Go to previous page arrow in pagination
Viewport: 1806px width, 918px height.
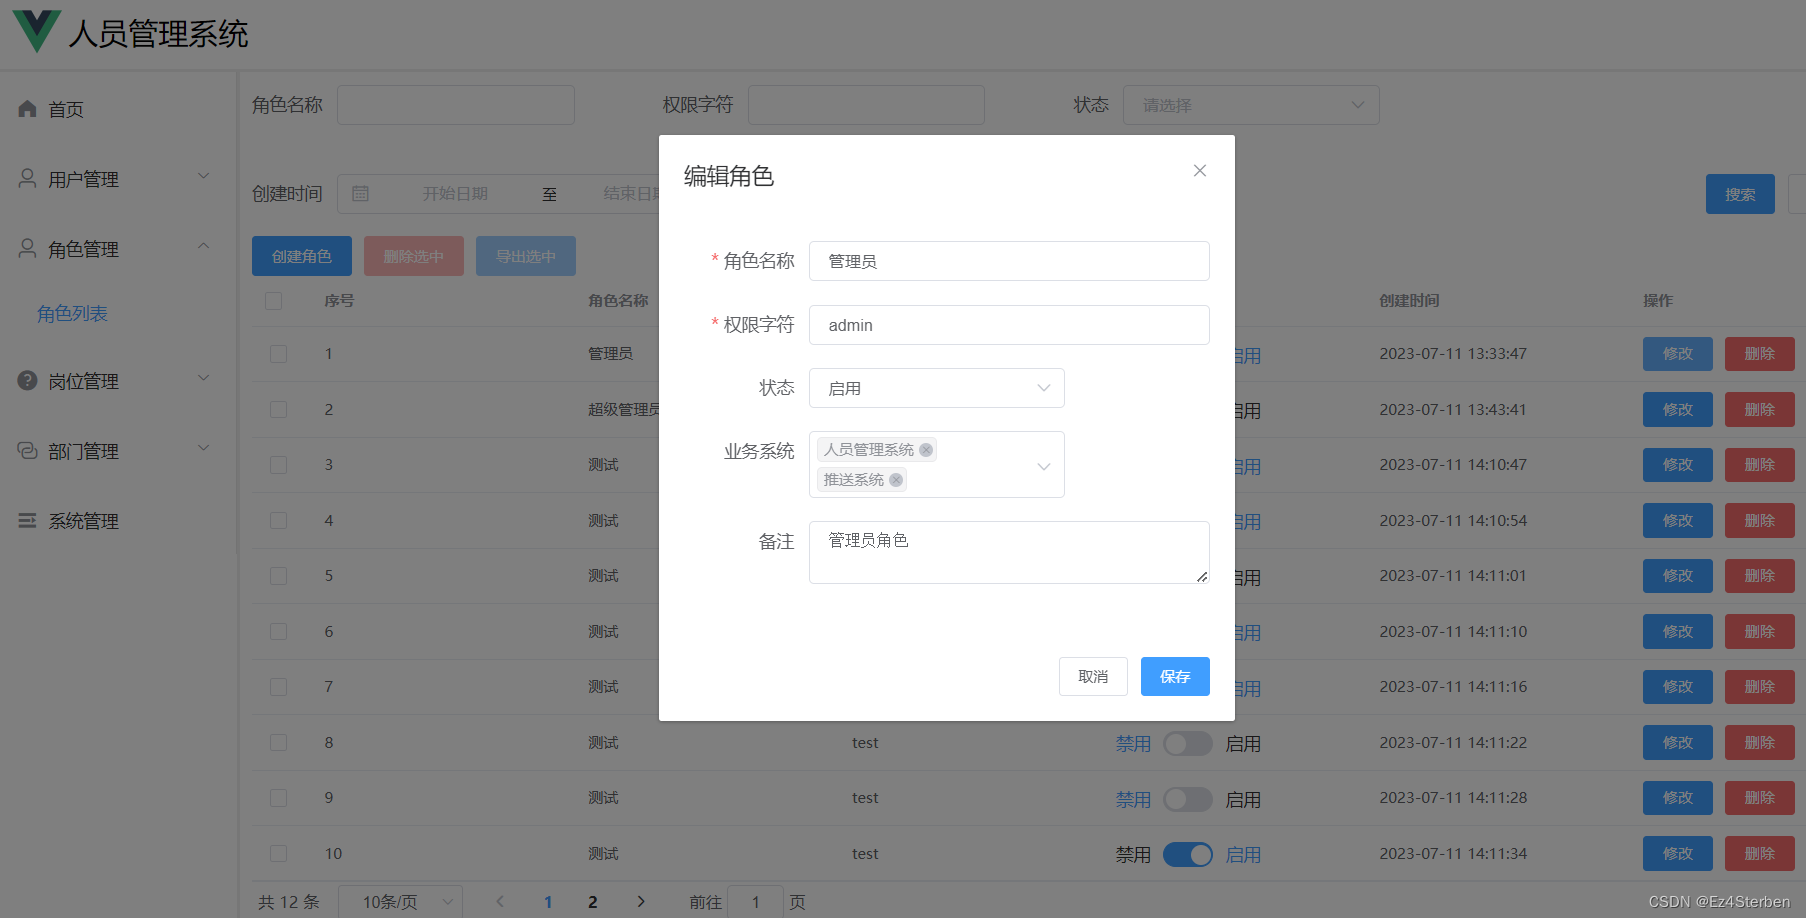point(500,902)
